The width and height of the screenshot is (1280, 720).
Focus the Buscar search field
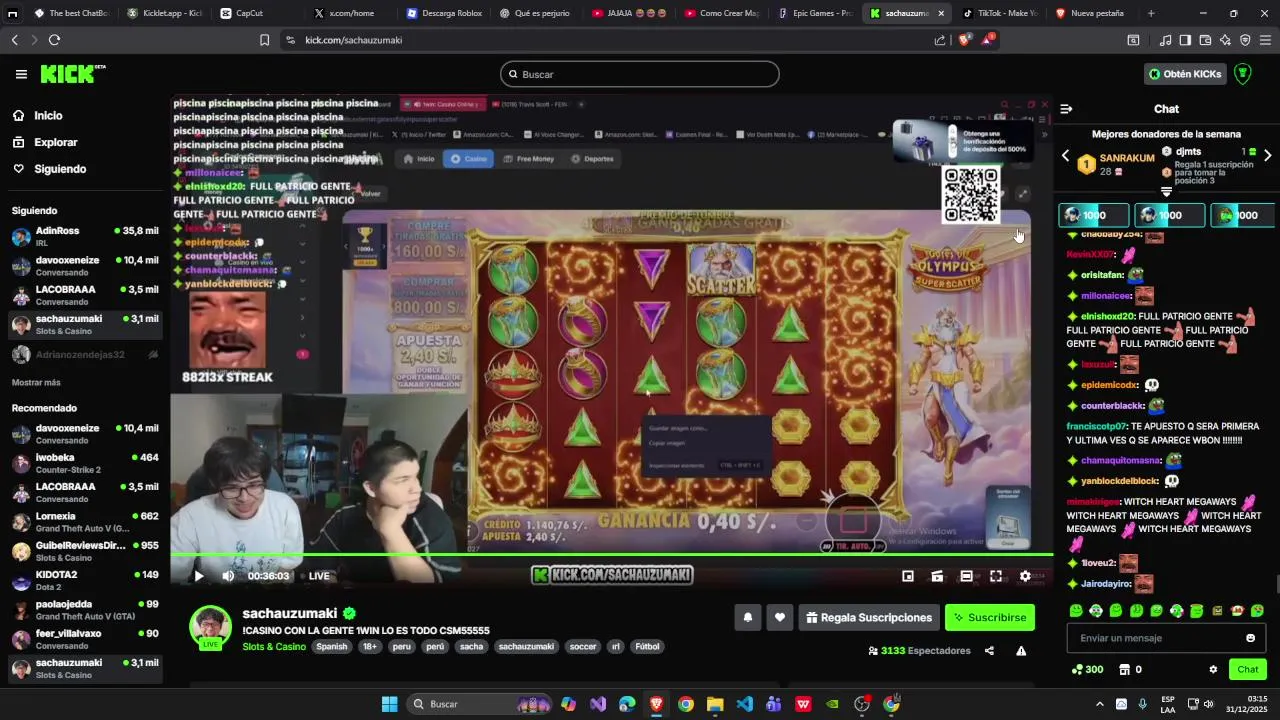640,74
